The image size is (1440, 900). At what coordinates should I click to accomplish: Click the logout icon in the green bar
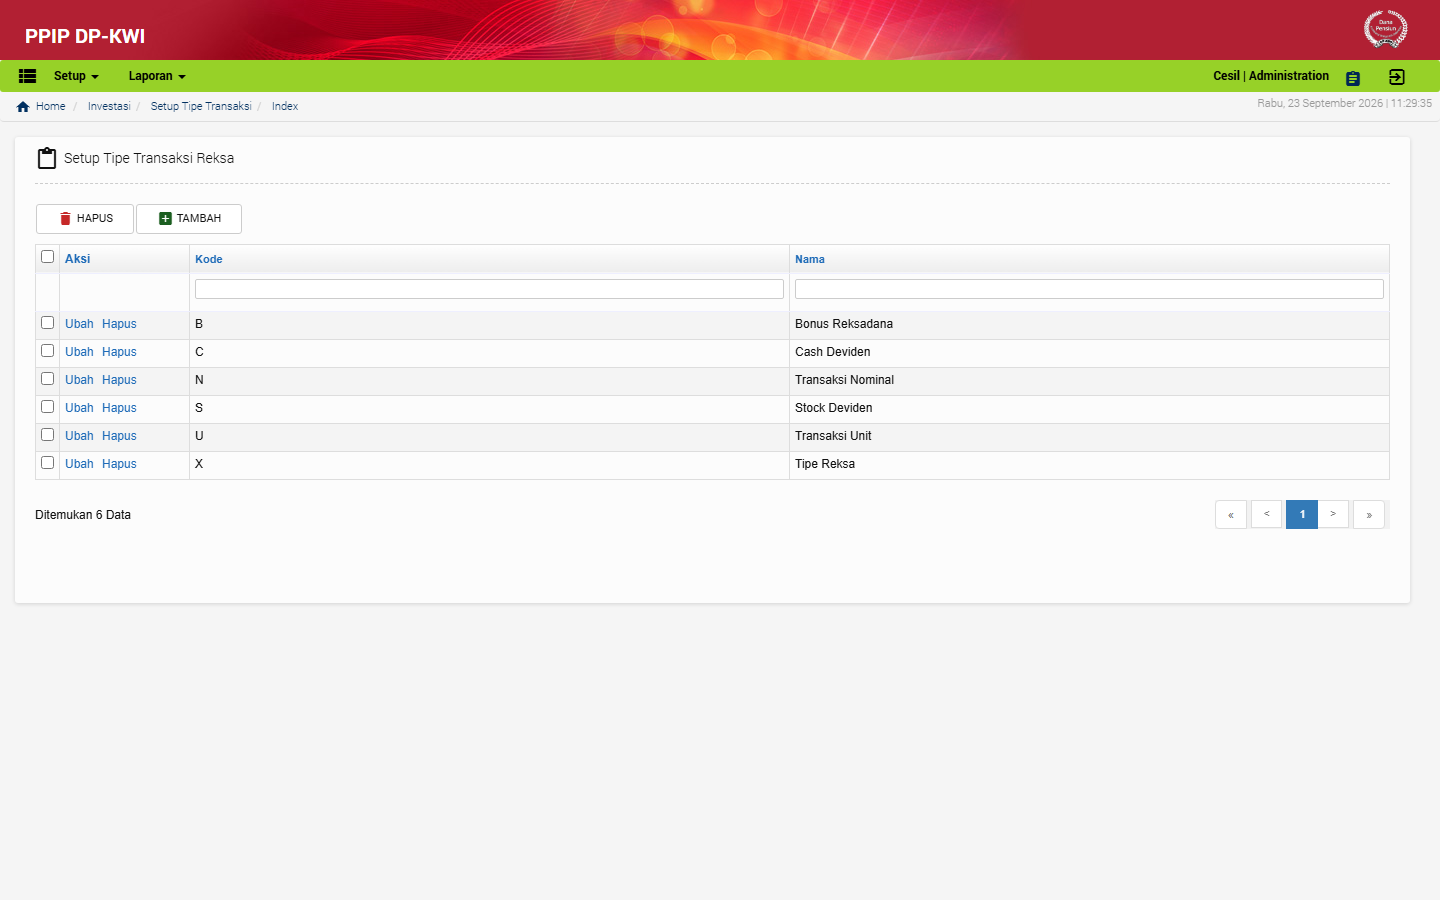coord(1397,77)
